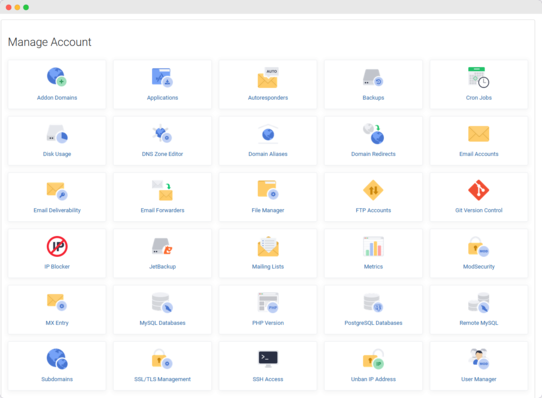Click the Addon Domains link text

click(57, 98)
